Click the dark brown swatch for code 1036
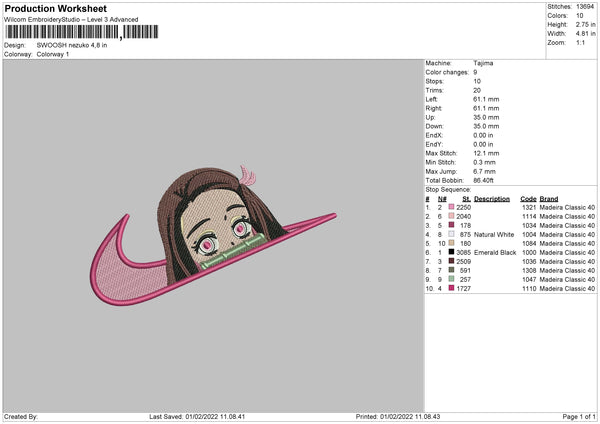 (x=451, y=261)
